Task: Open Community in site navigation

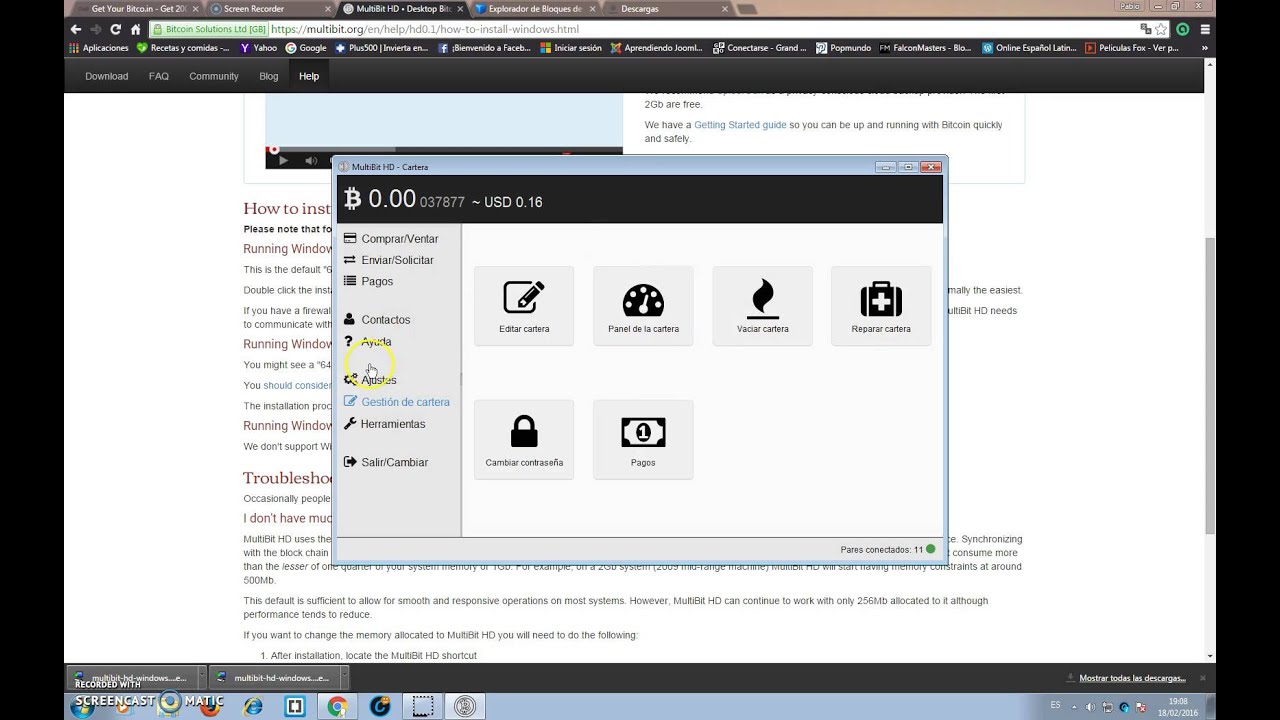Action: 214,76
